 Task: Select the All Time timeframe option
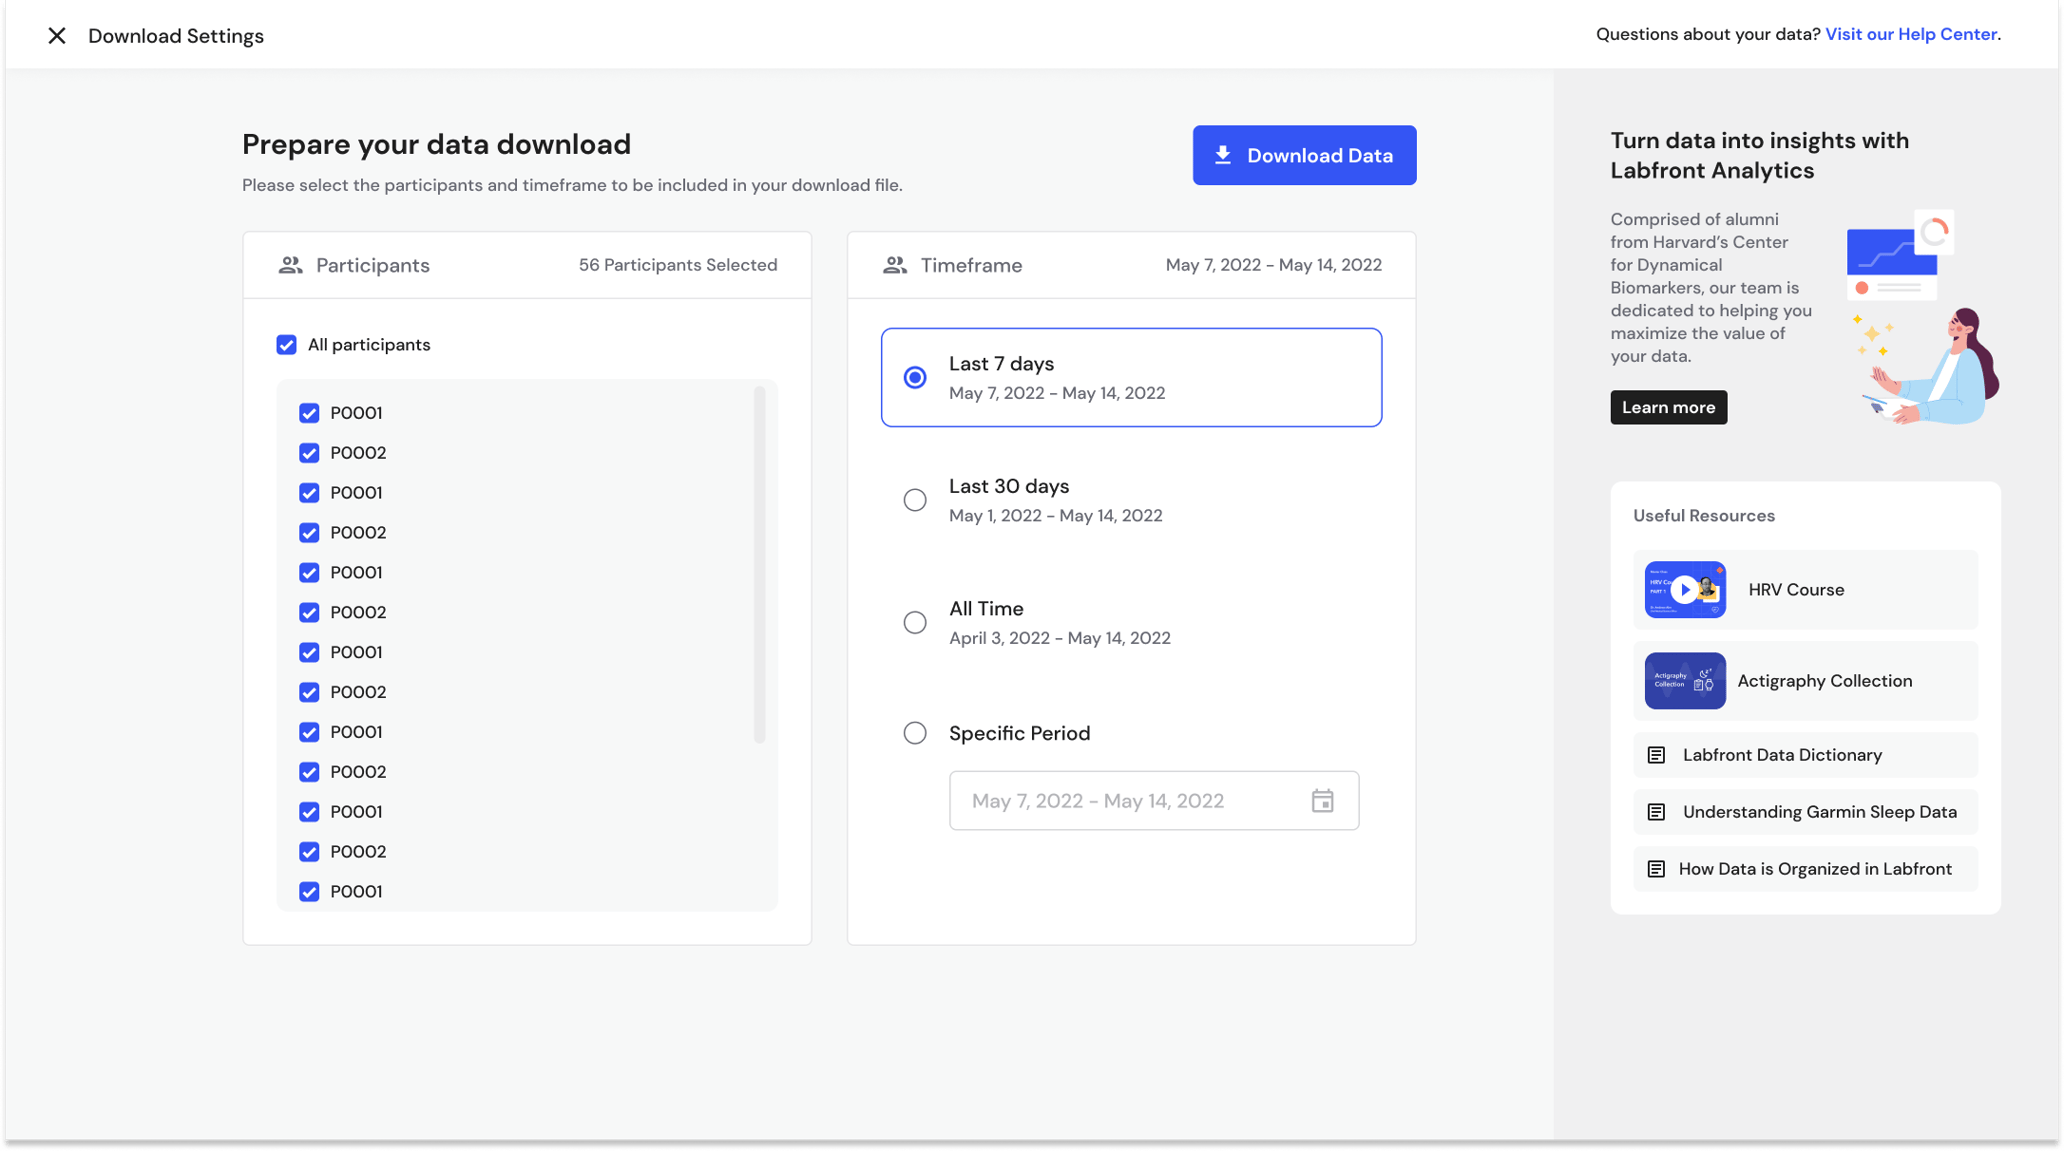[x=915, y=622]
